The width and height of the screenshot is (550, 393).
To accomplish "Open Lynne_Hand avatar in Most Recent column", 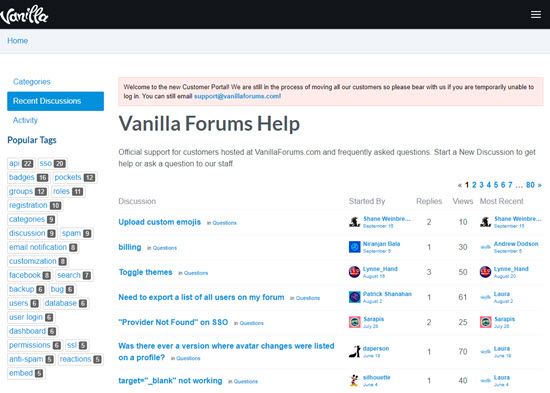I will (485, 272).
